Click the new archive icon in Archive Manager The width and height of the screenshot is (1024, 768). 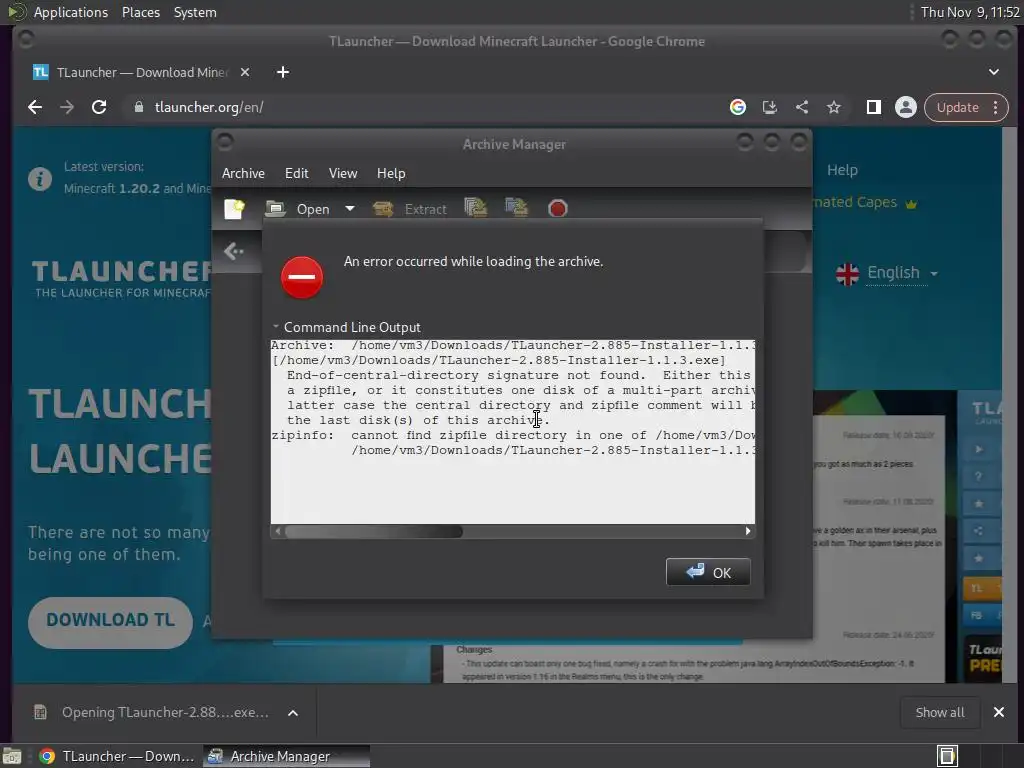point(234,209)
